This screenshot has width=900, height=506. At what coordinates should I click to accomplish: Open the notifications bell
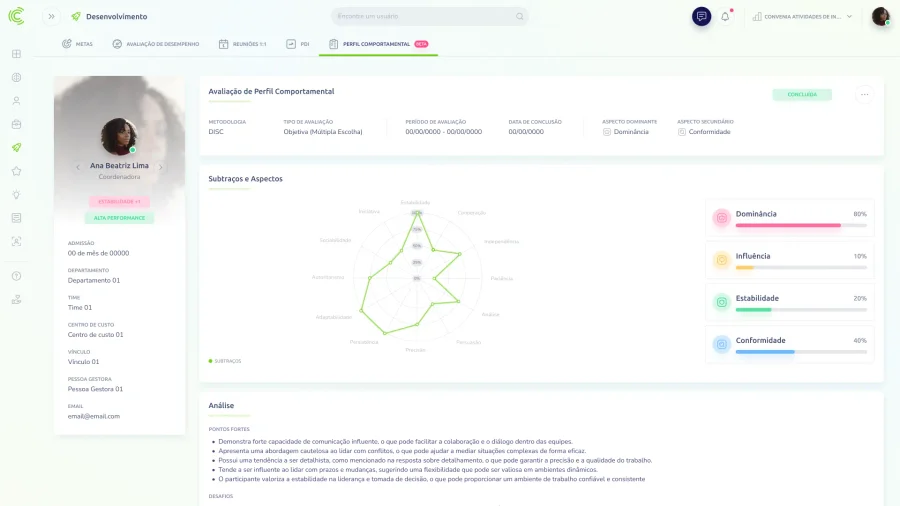click(x=726, y=17)
